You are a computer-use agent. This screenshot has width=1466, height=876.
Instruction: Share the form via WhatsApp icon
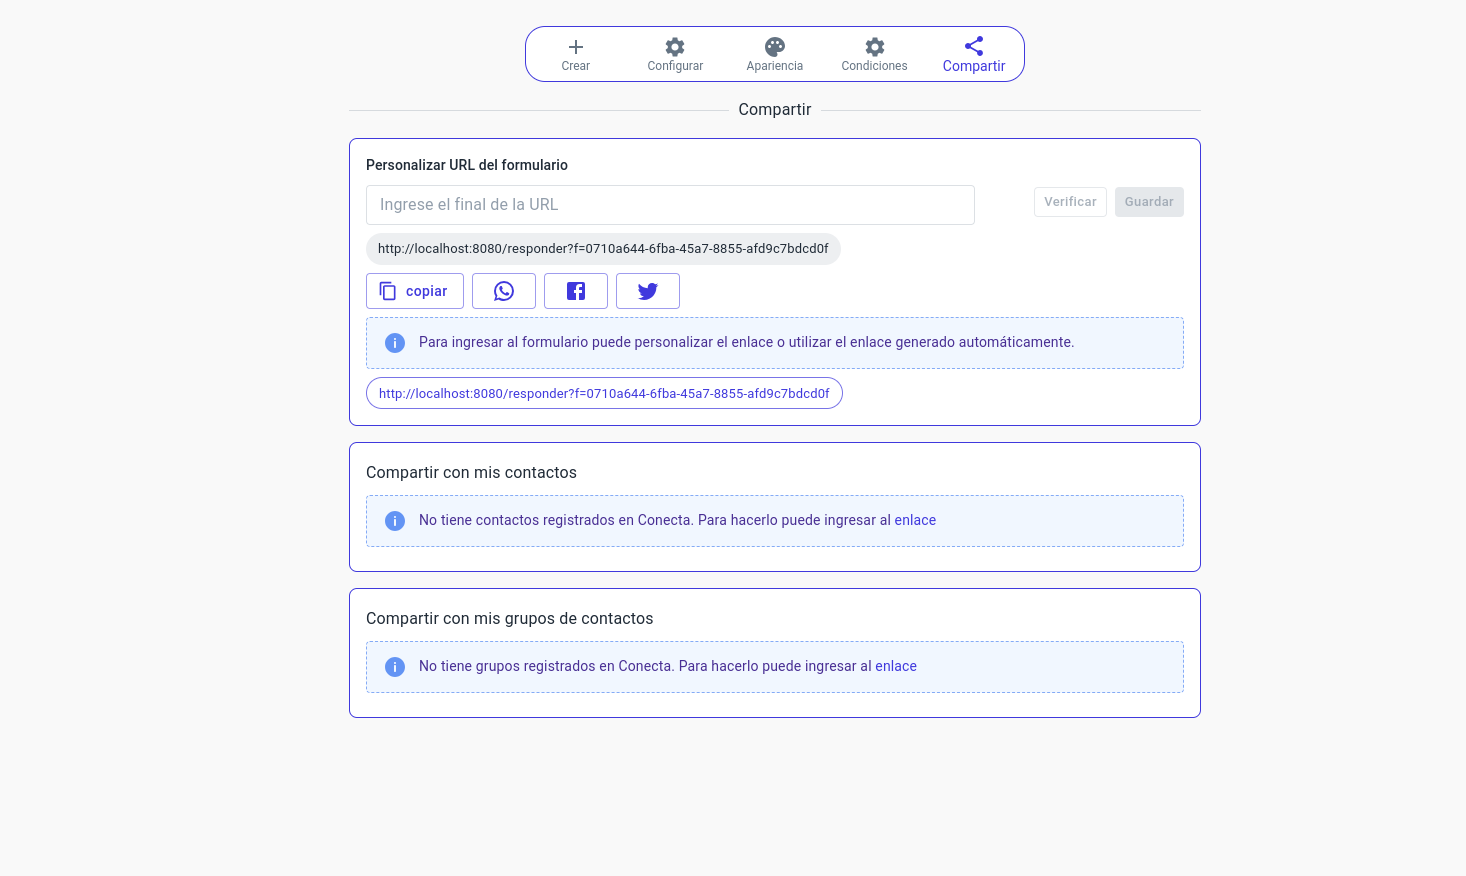pyautogui.click(x=504, y=291)
